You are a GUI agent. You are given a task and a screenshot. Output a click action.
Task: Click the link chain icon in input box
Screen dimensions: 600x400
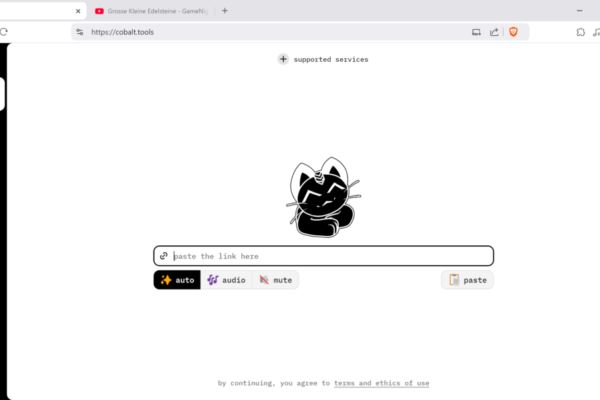coord(164,256)
